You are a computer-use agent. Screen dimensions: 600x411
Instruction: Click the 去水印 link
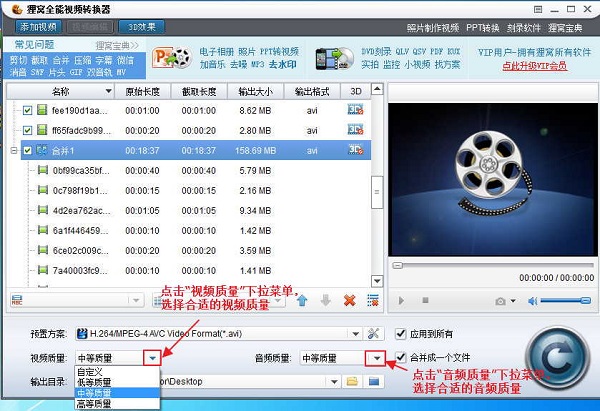click(x=283, y=64)
